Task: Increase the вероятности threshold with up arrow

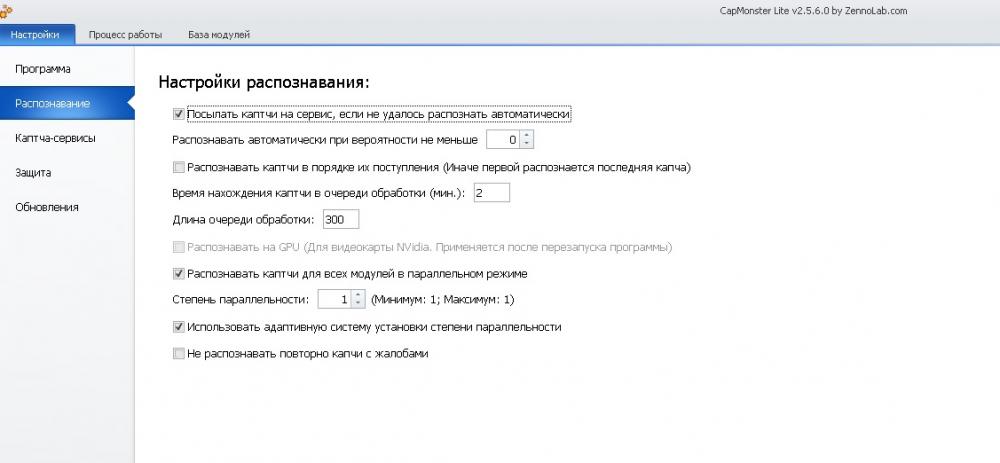Action: point(526,135)
